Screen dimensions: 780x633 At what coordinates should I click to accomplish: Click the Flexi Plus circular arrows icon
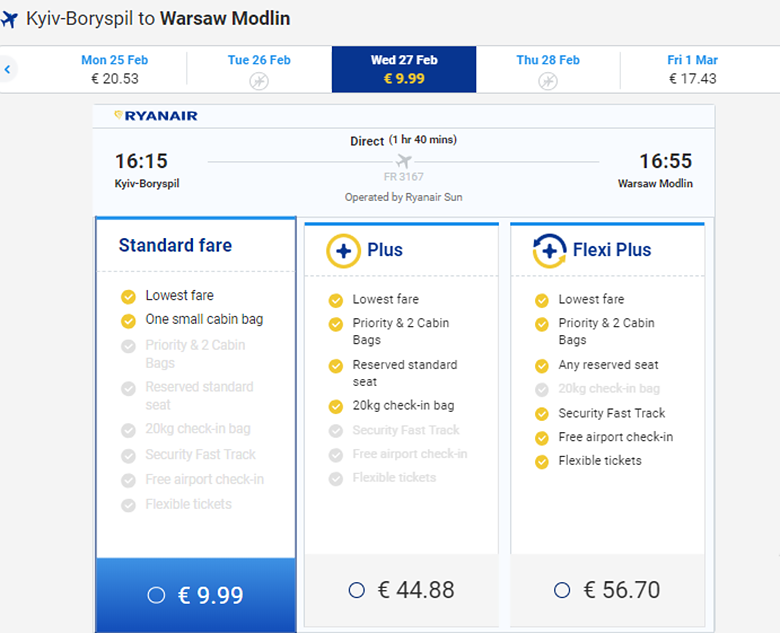[550, 250]
